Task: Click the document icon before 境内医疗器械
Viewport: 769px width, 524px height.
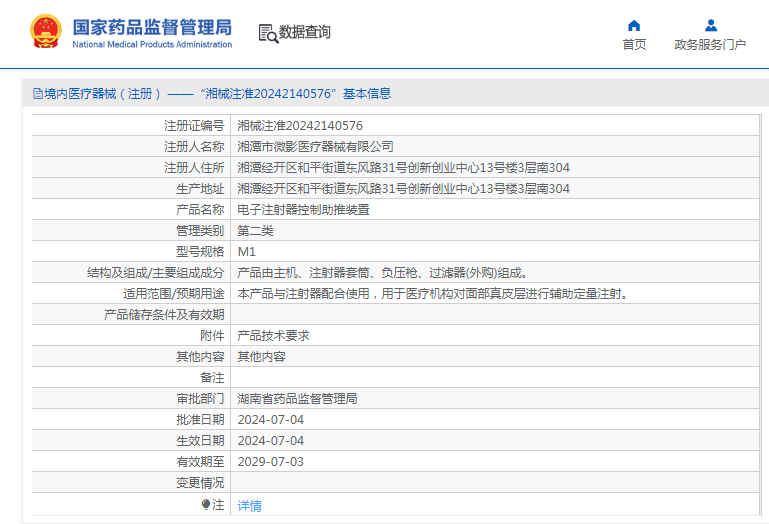Action: pyautogui.click(x=38, y=93)
